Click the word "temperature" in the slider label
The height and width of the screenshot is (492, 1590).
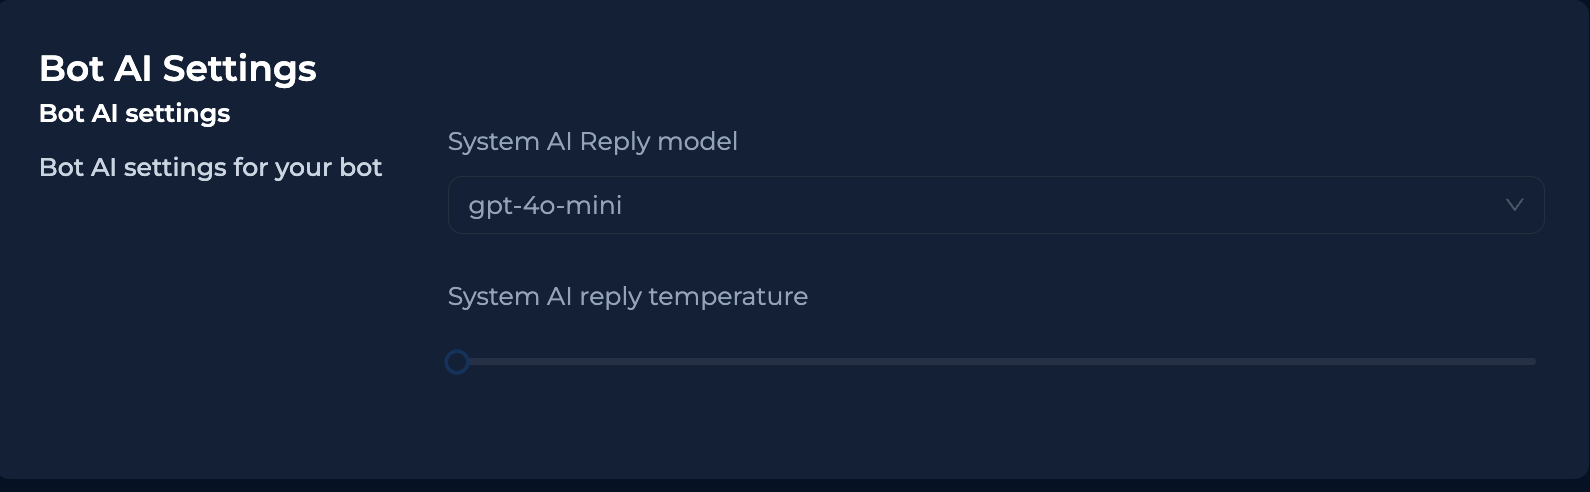(x=727, y=297)
